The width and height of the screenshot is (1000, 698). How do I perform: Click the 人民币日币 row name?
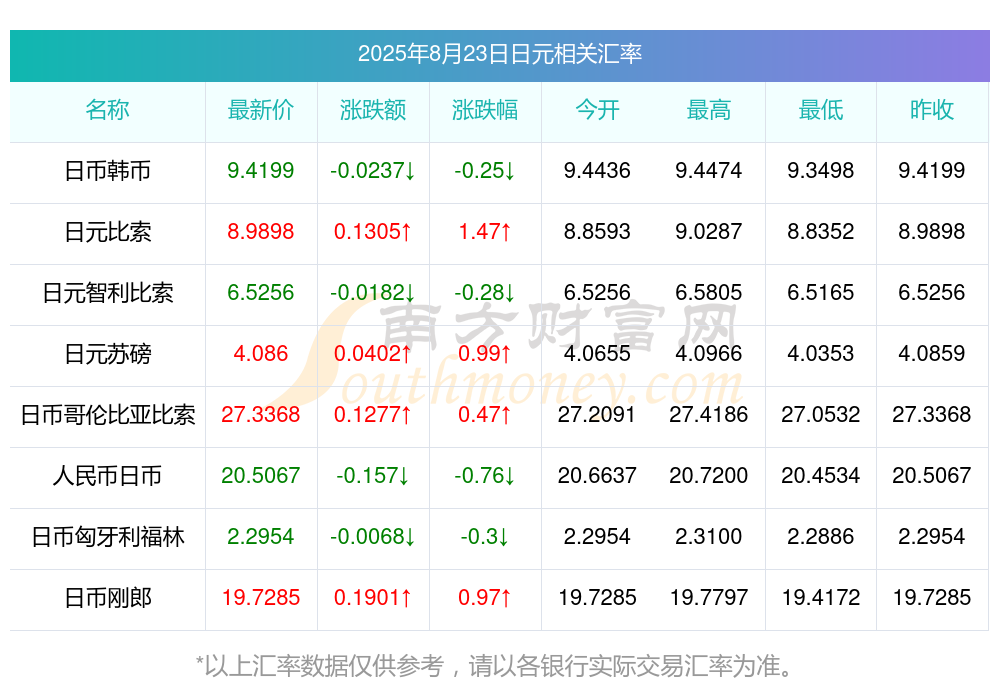107,476
